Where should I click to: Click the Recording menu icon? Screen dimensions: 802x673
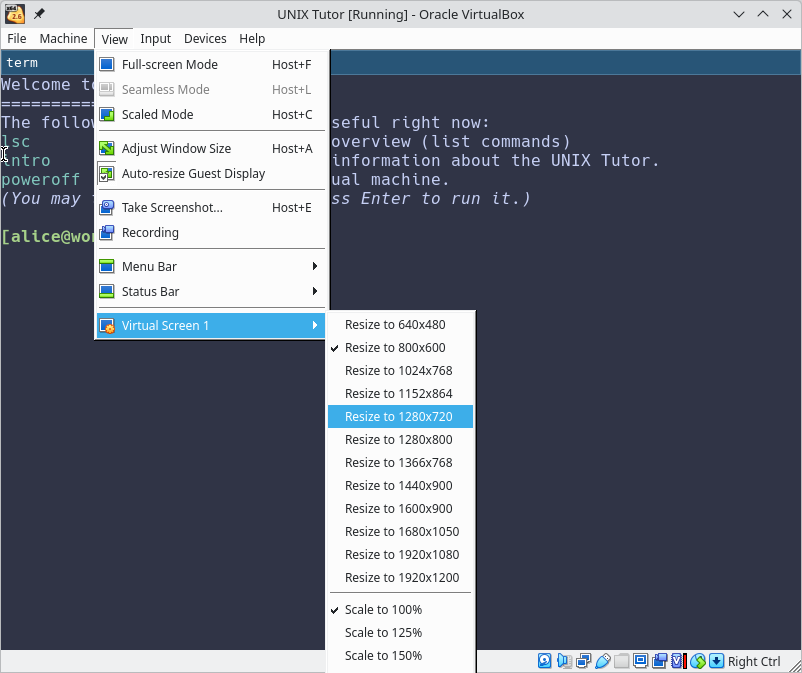click(x=106, y=233)
